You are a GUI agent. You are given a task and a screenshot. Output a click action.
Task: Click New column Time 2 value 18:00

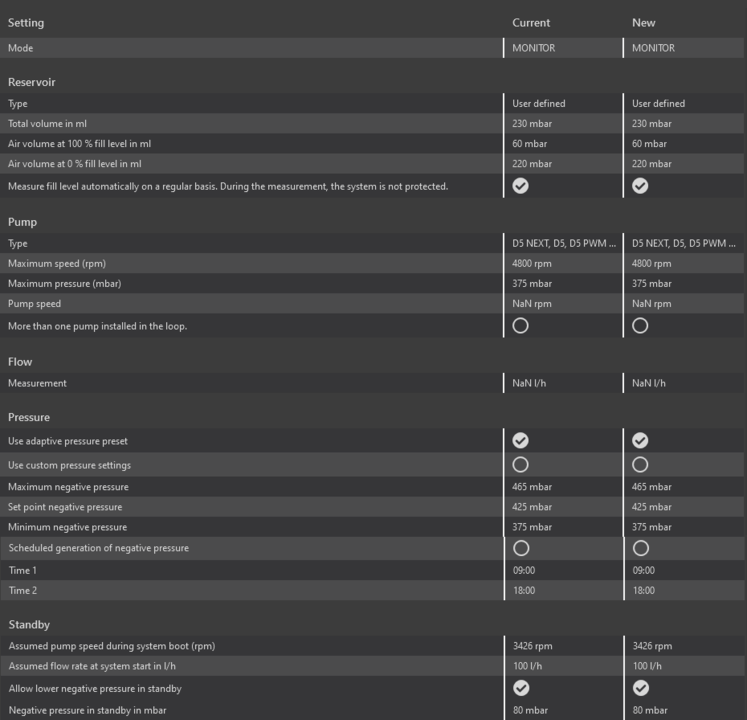click(643, 591)
